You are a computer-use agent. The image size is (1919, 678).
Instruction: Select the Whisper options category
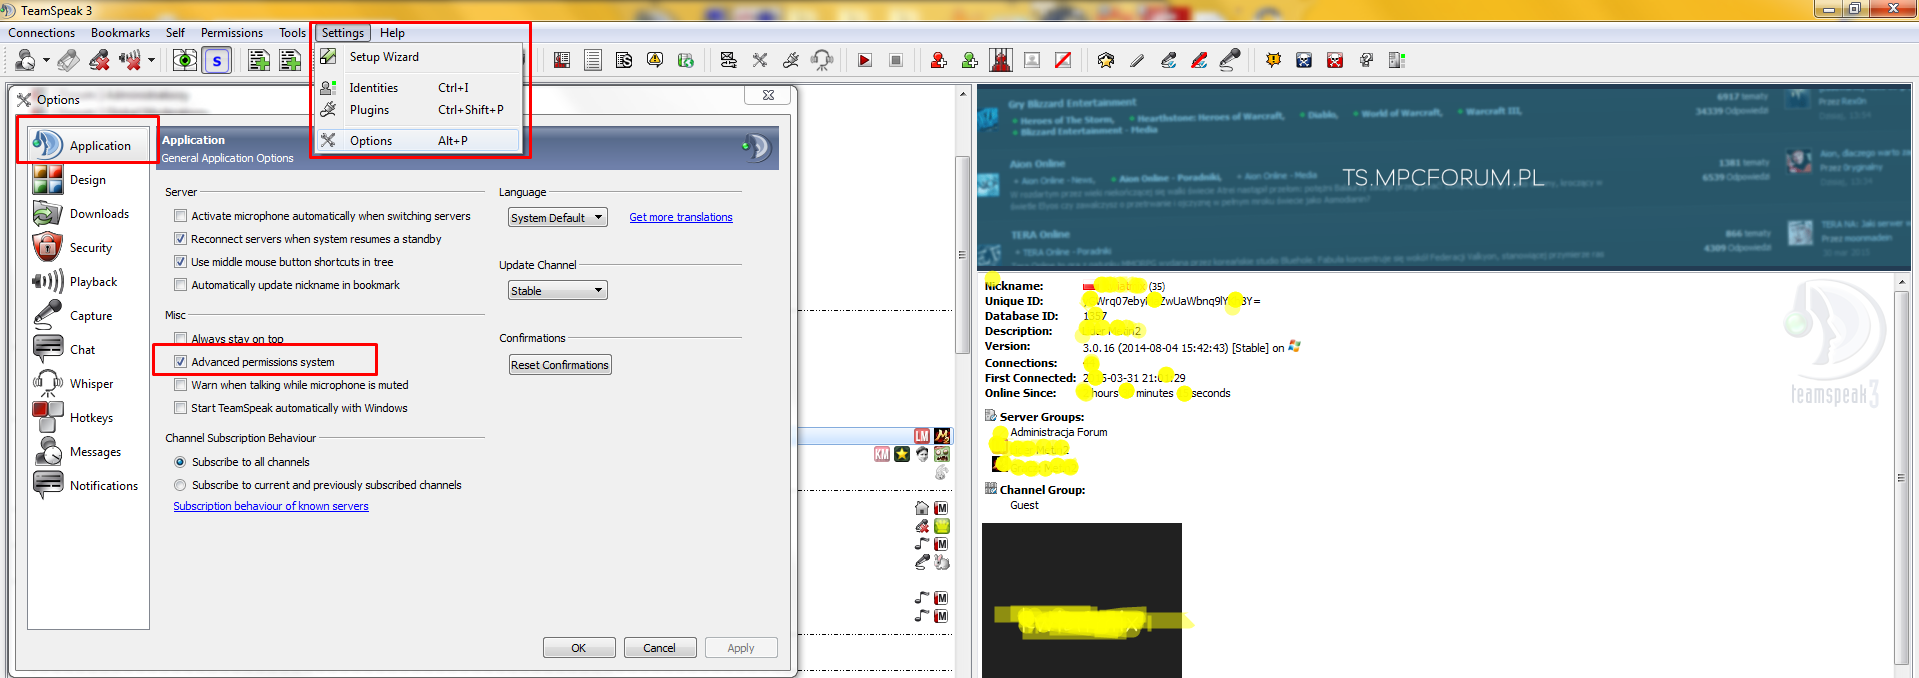click(88, 384)
